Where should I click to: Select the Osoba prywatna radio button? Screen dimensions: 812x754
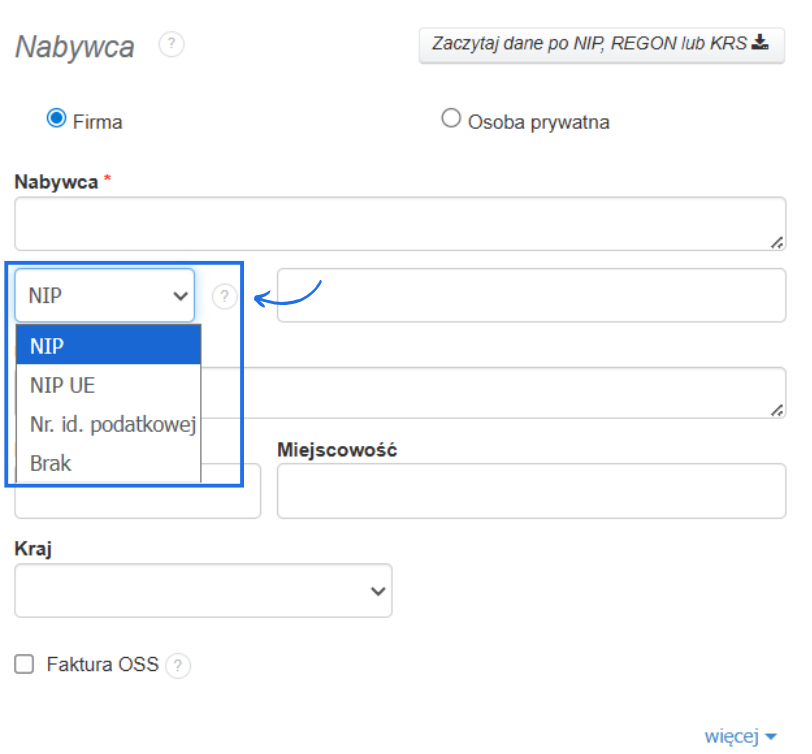pos(451,117)
